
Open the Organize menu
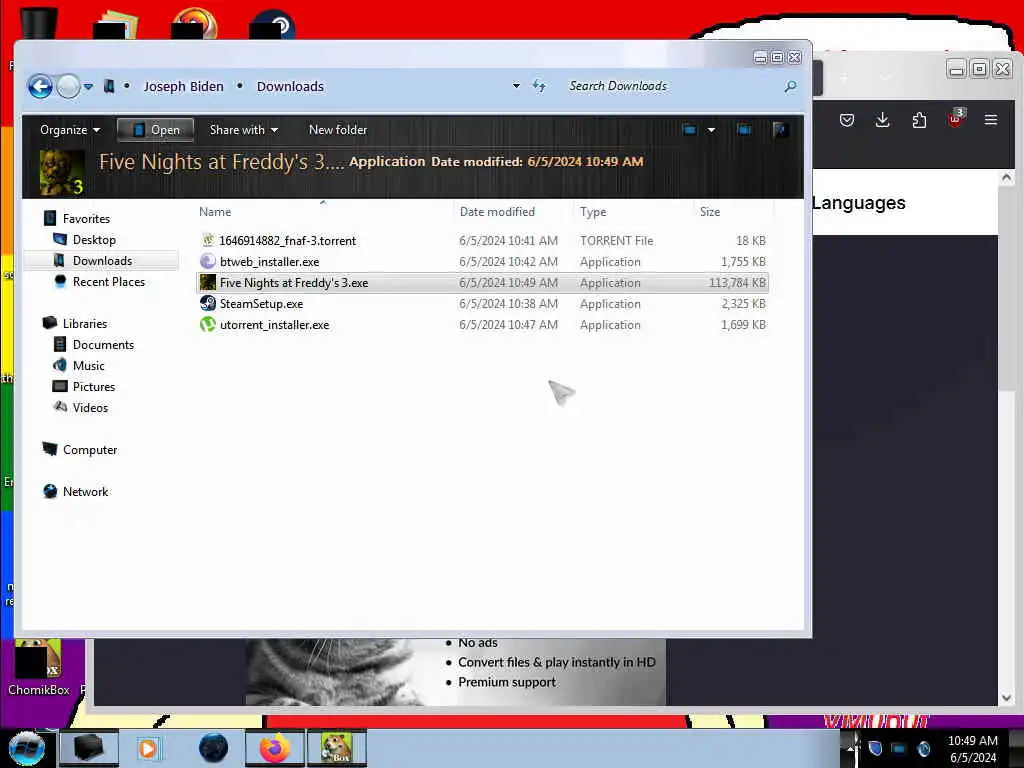(x=70, y=129)
